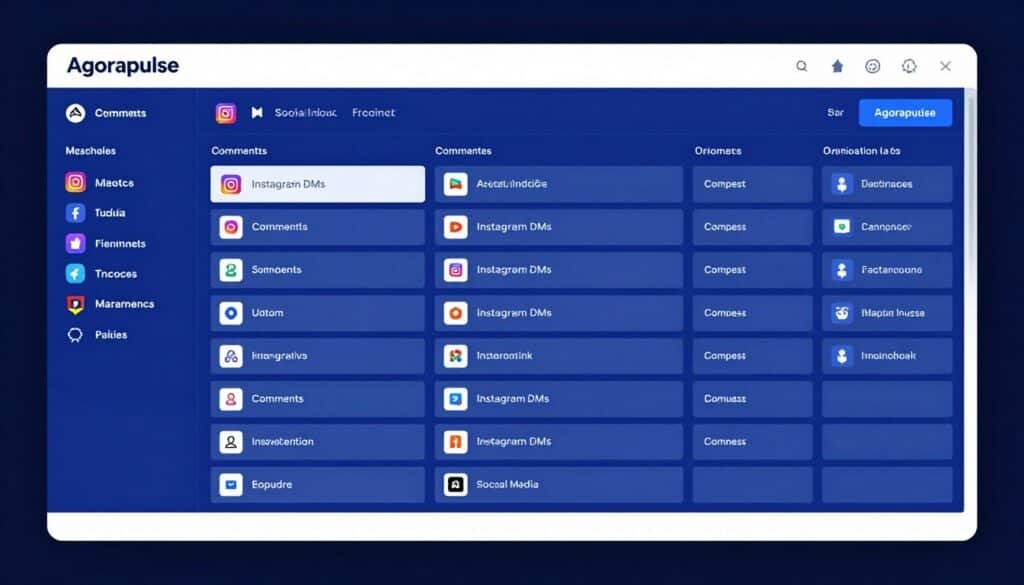The image size is (1024, 585).
Task: Click the green shield icon in the Cannpncer row
Action: tap(842, 227)
